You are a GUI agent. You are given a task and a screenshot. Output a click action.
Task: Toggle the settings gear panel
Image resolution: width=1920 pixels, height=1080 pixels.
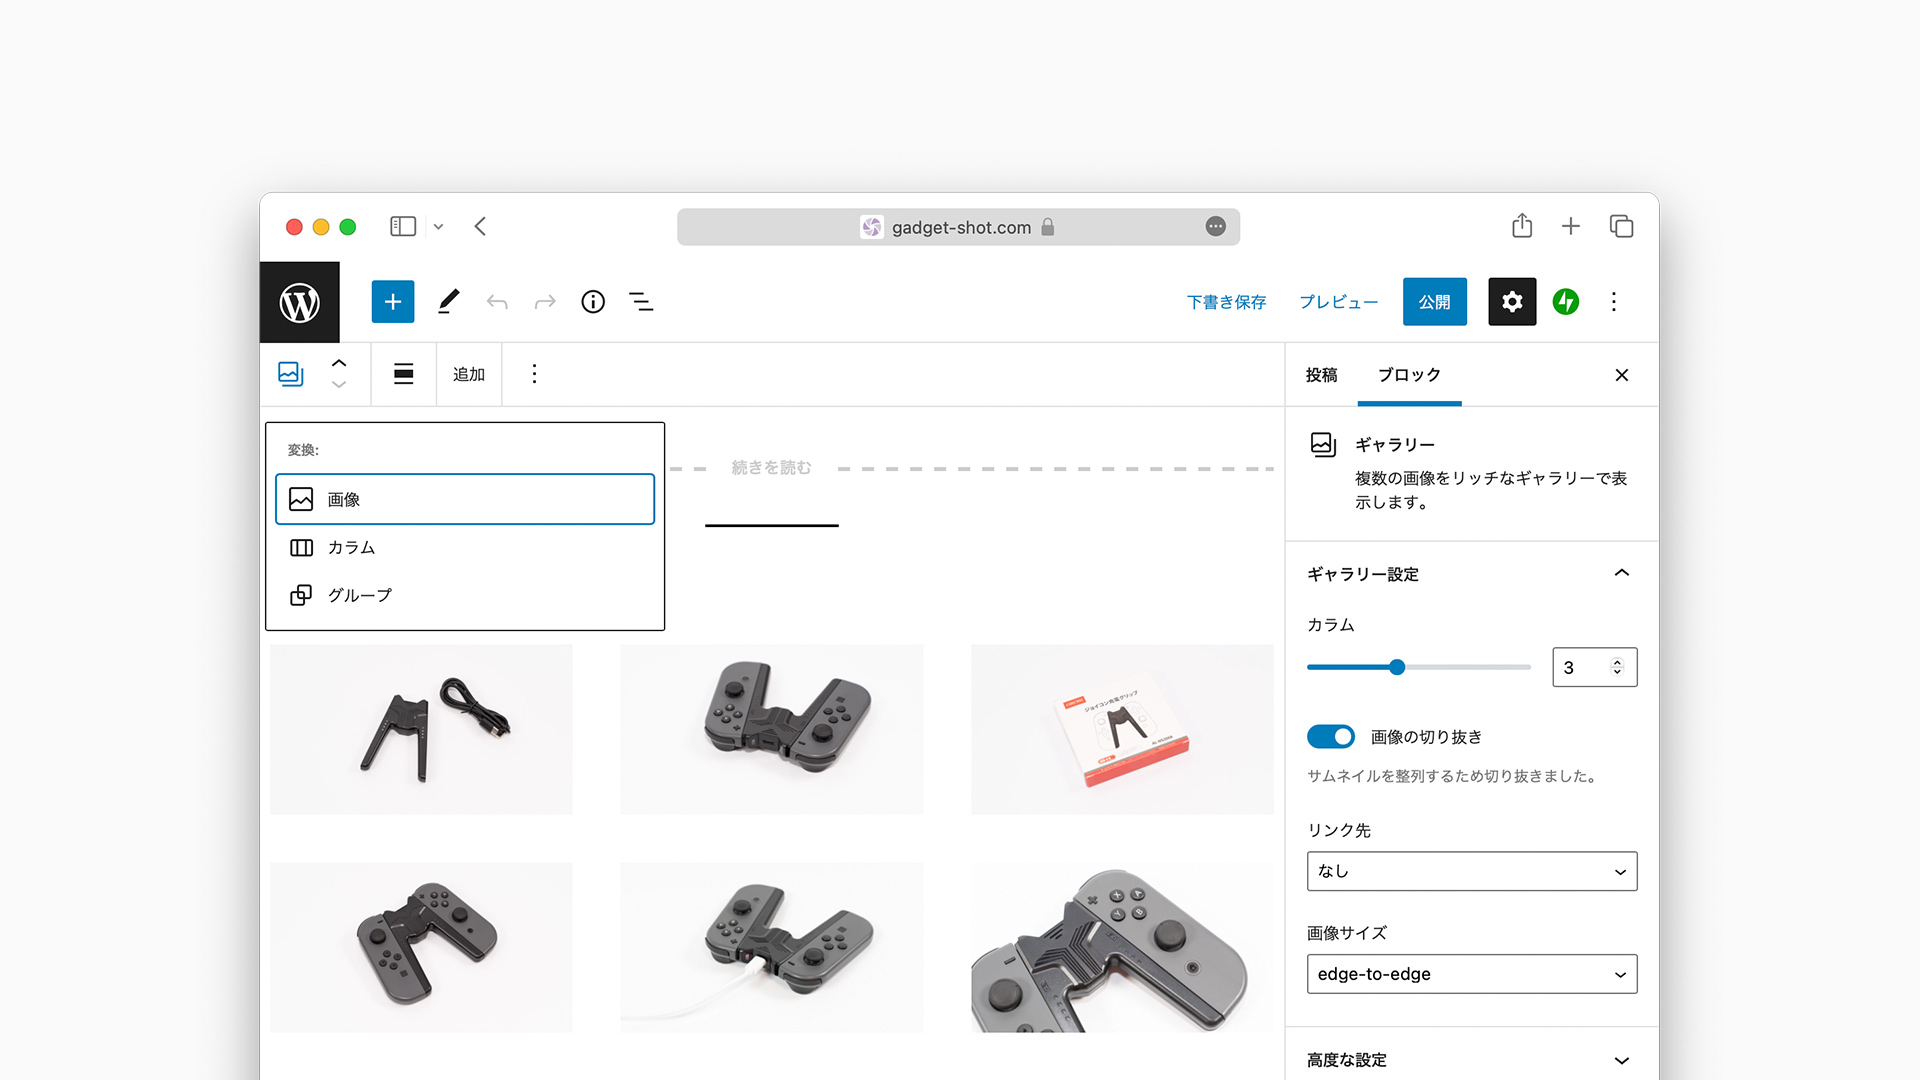tap(1511, 302)
